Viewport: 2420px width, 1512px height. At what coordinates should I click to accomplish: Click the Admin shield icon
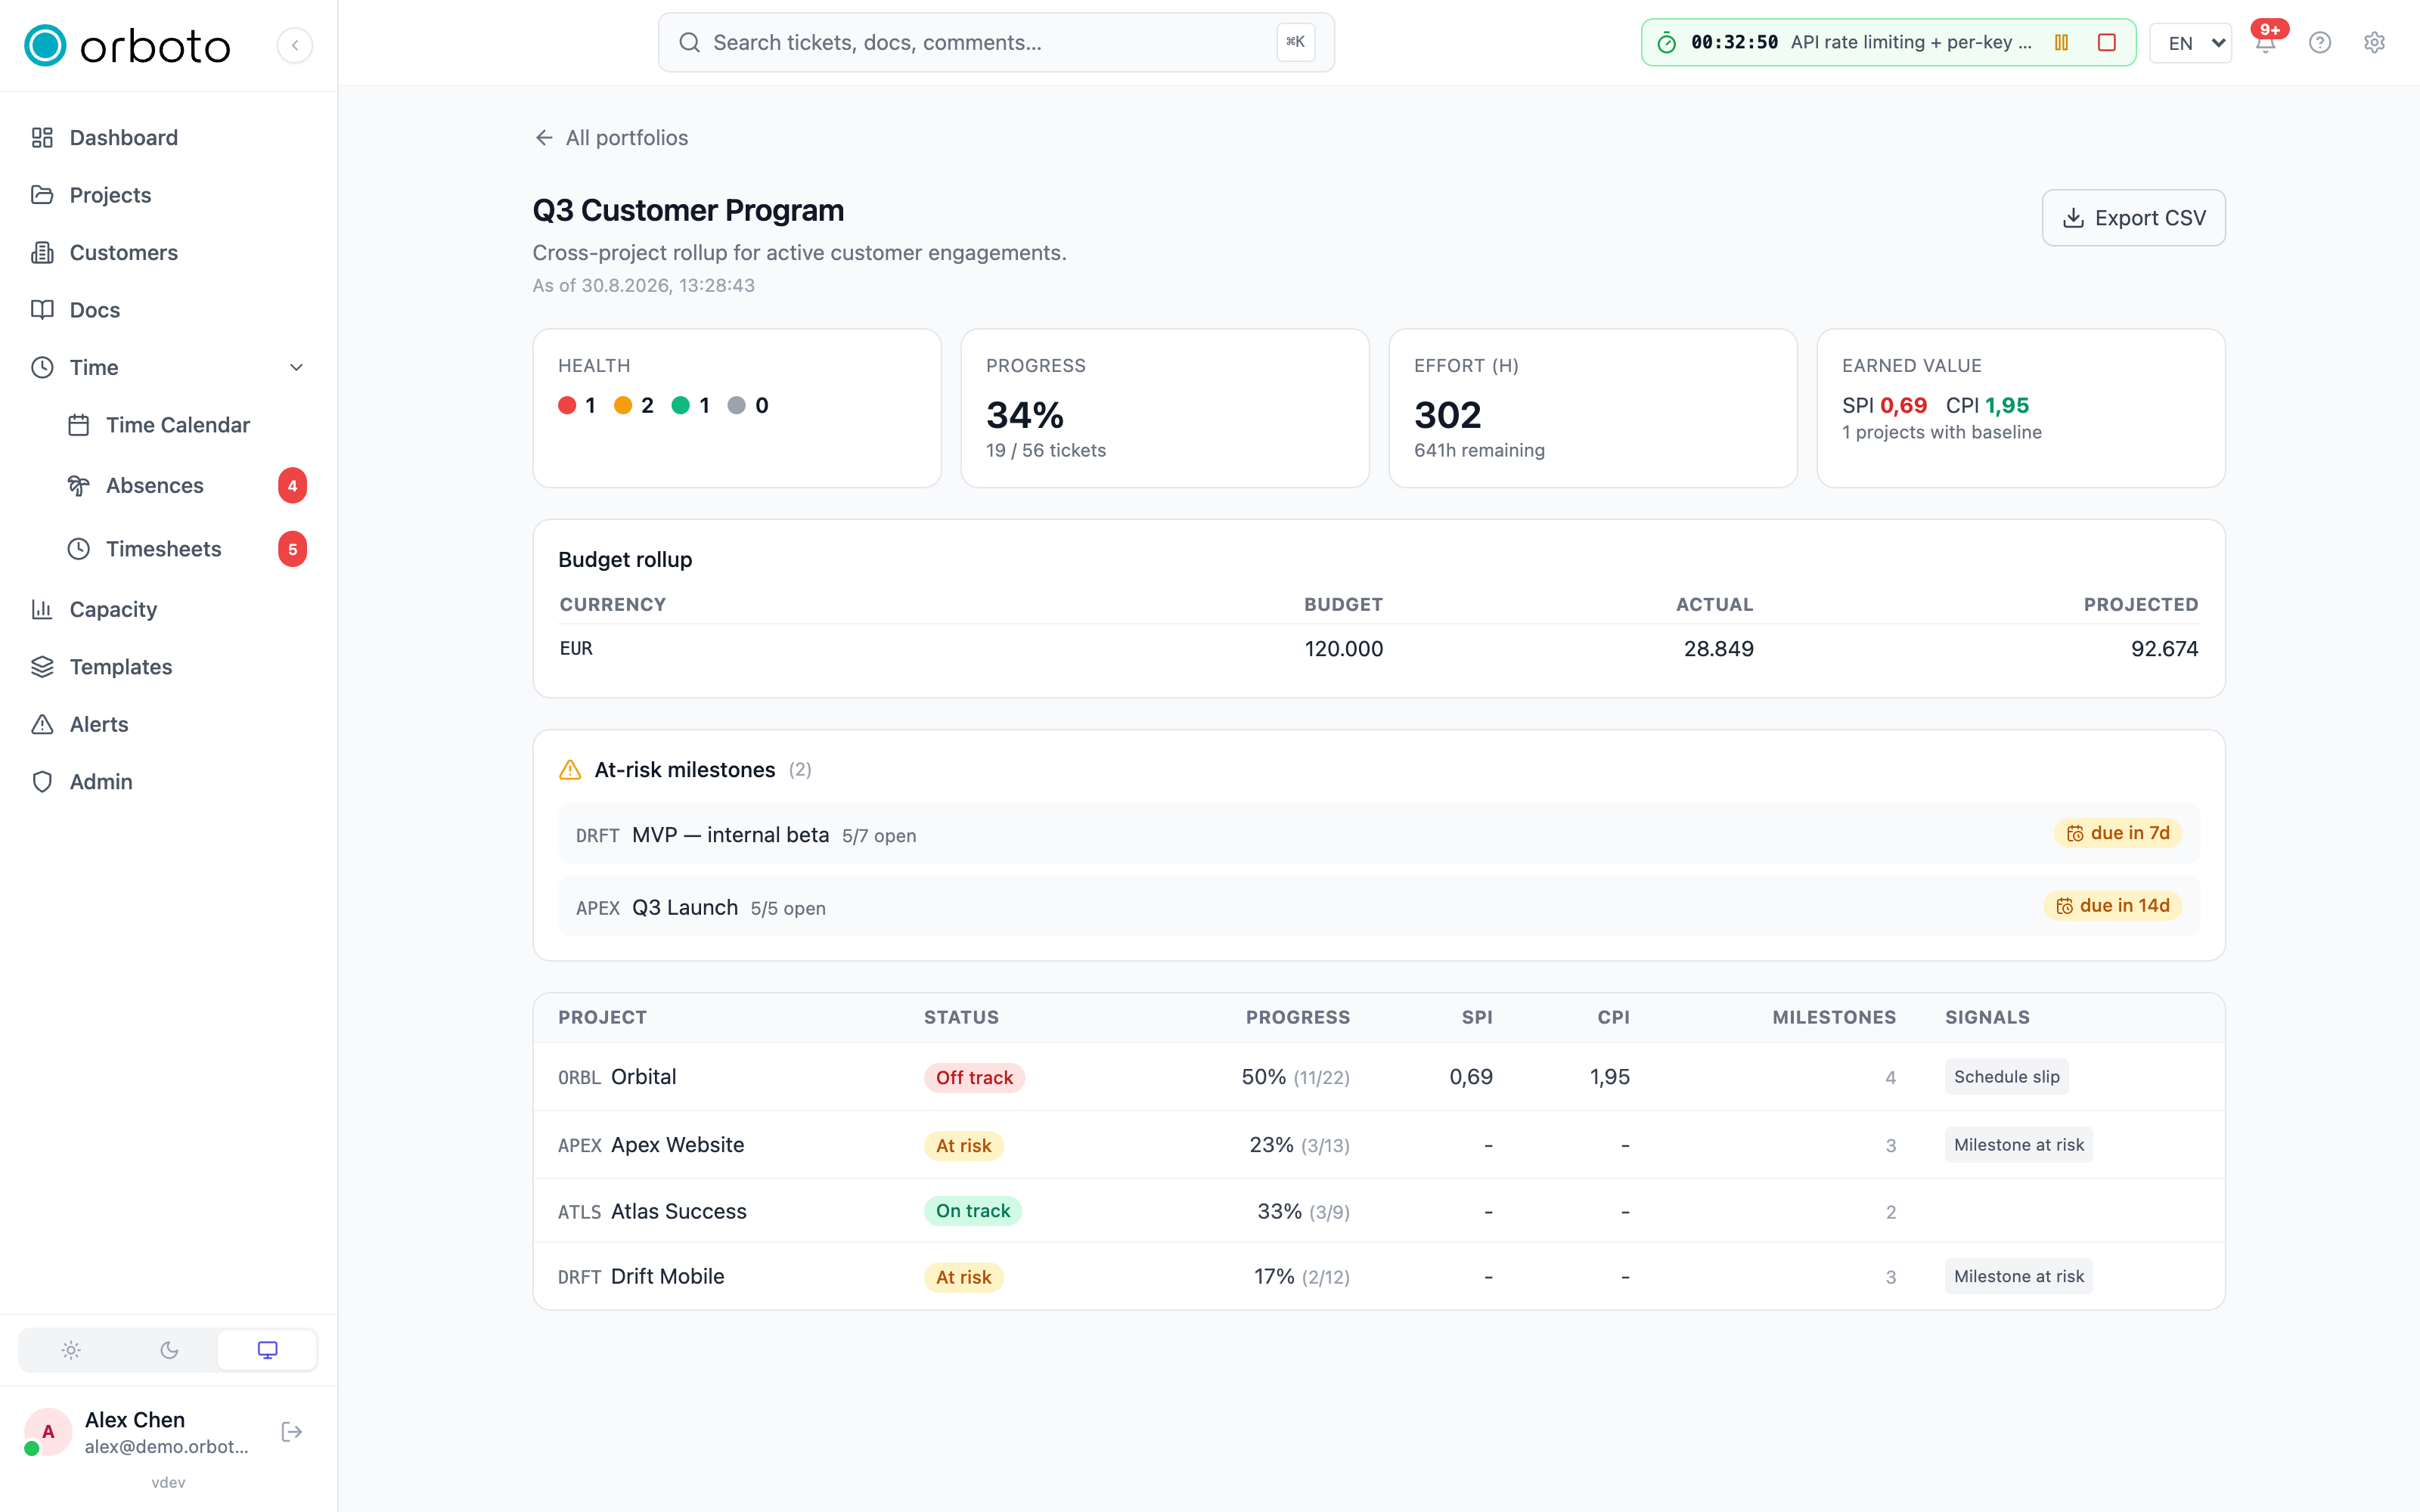pos(42,782)
